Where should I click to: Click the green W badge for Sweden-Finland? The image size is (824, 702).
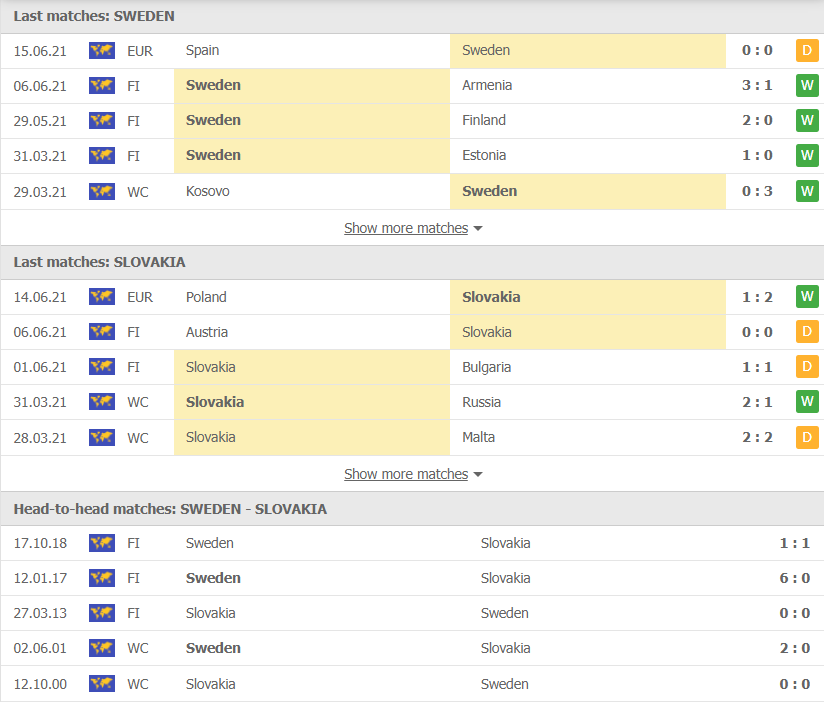[x=807, y=120]
